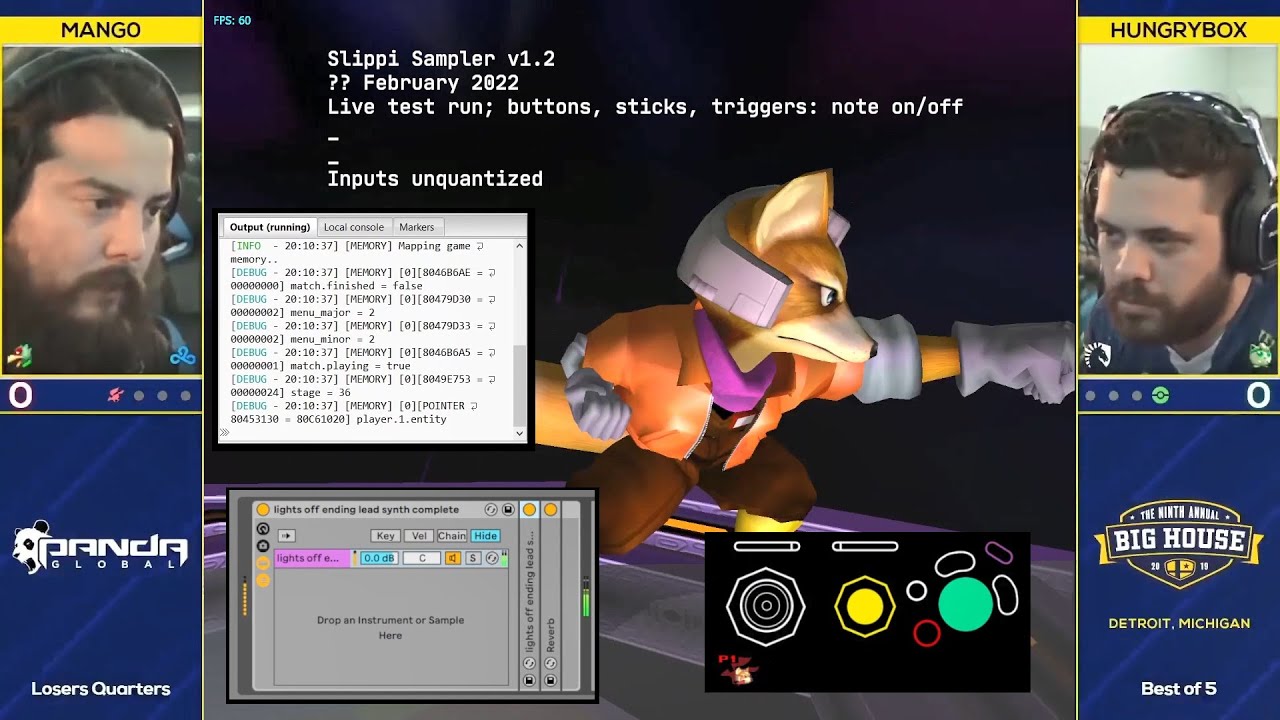This screenshot has width=1280, height=720.
Task: Toggle the chain list visibility button
Action: click(x=263, y=563)
